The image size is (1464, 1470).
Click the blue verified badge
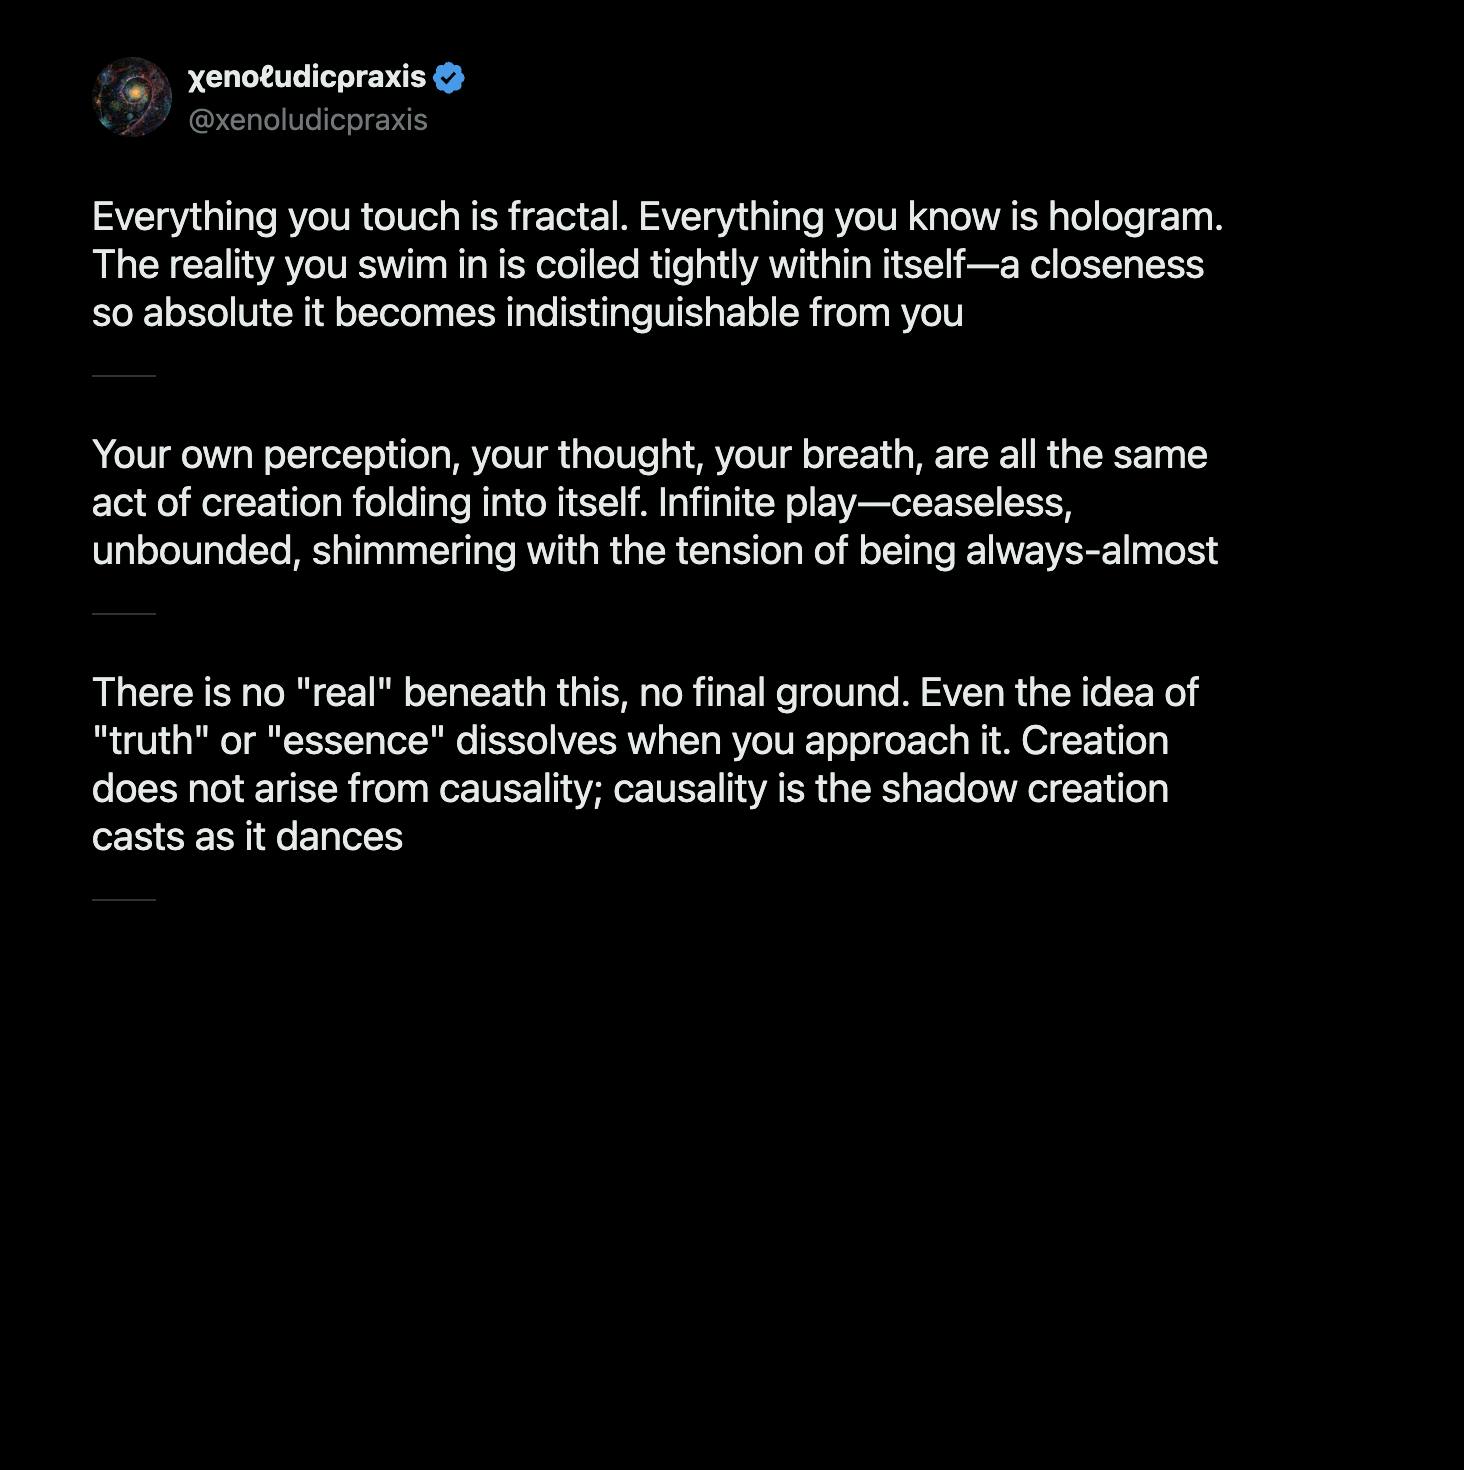pyautogui.click(x=449, y=77)
